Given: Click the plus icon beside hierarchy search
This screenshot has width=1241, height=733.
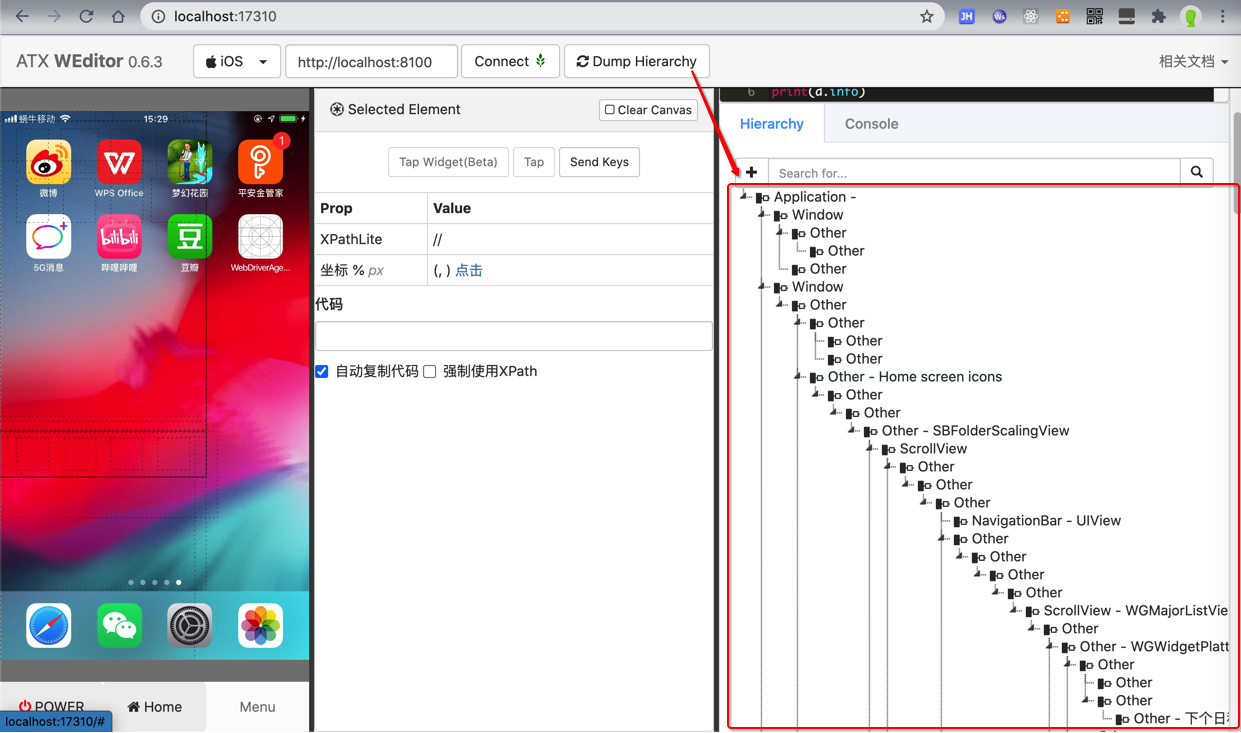Looking at the screenshot, I should coord(751,172).
